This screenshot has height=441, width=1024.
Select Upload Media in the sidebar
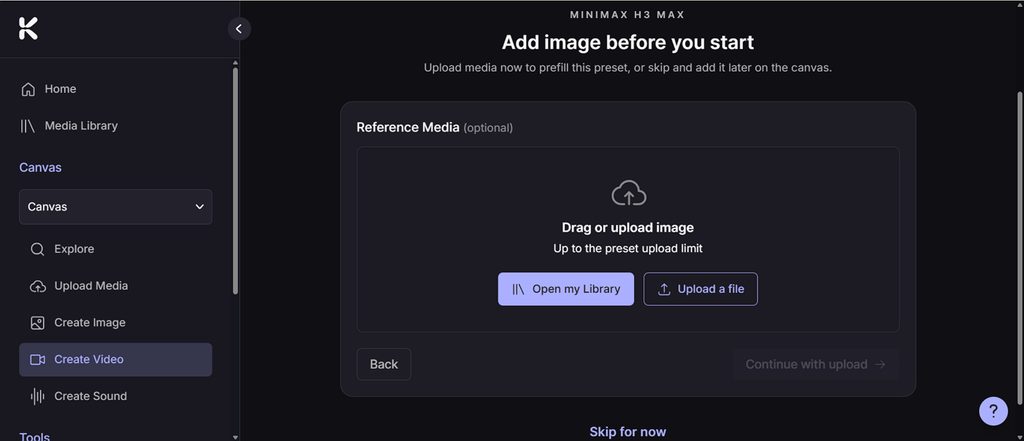[116, 286]
